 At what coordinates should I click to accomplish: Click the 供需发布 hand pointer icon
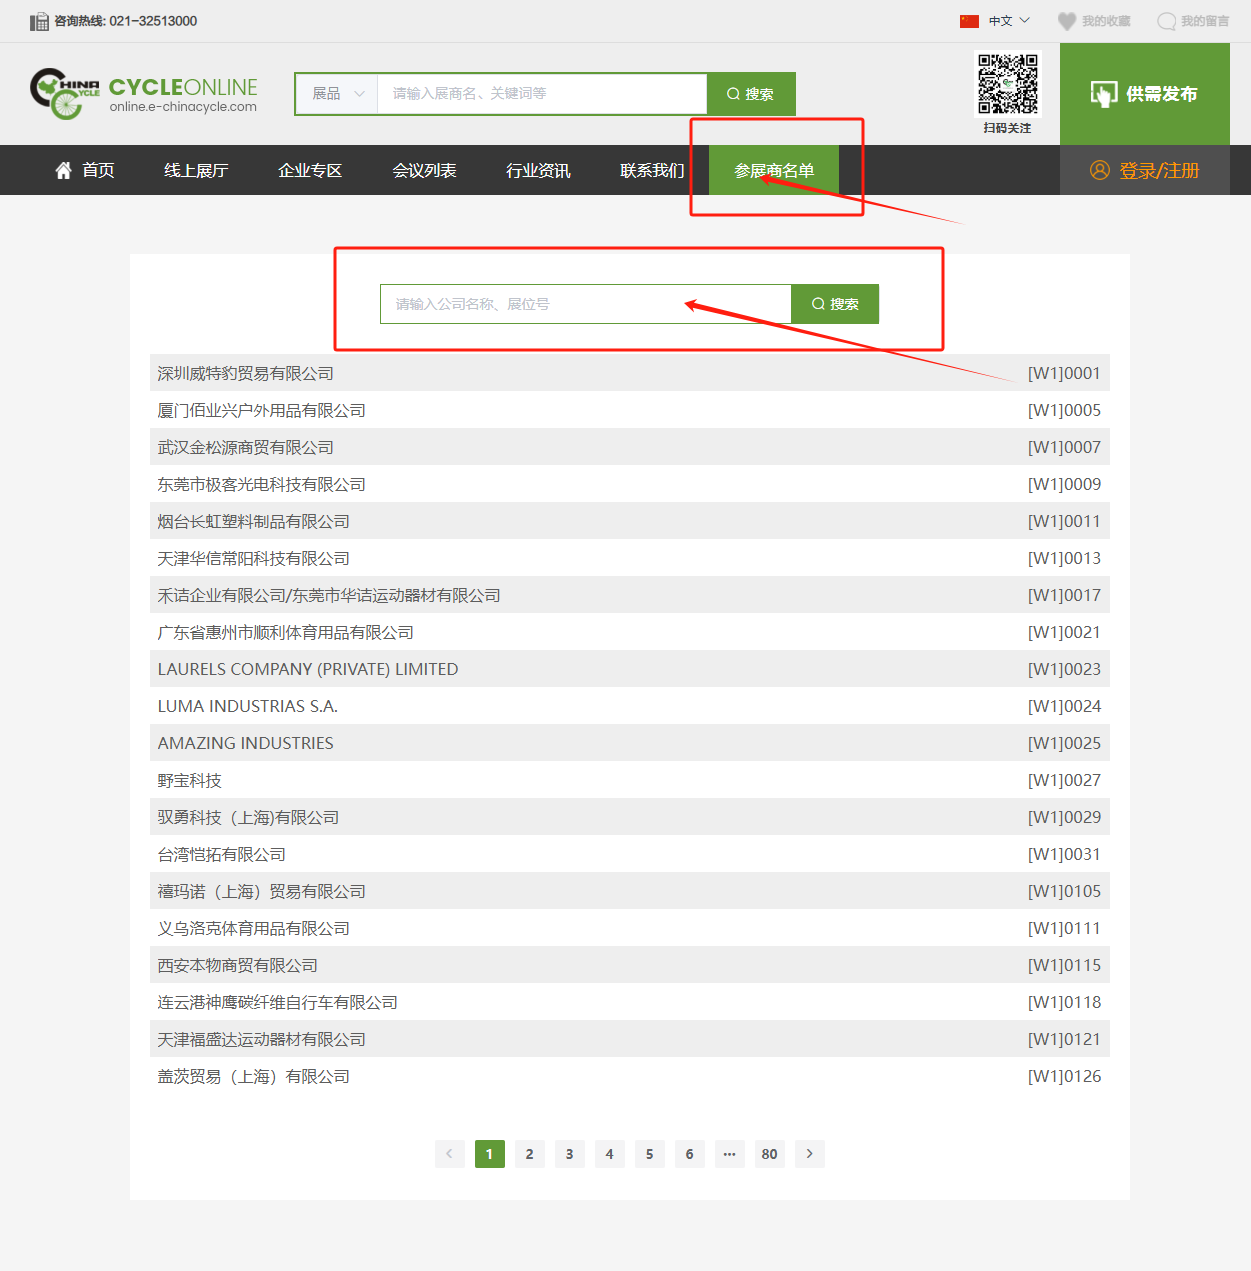pos(1104,94)
